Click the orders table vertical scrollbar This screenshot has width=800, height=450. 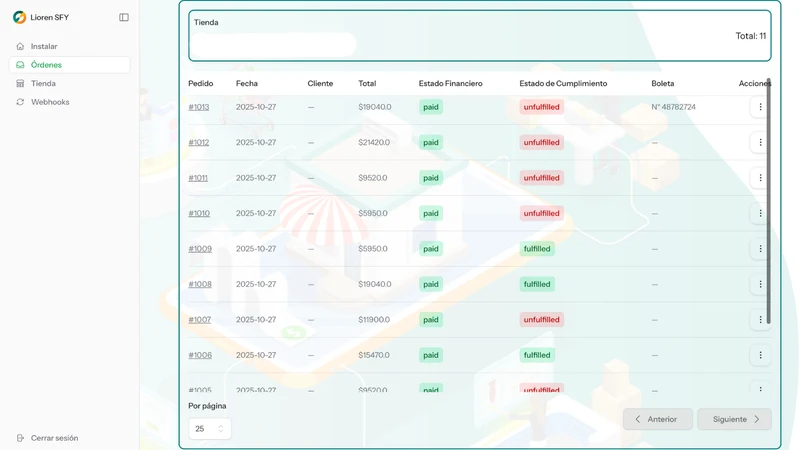pyautogui.click(x=768, y=202)
